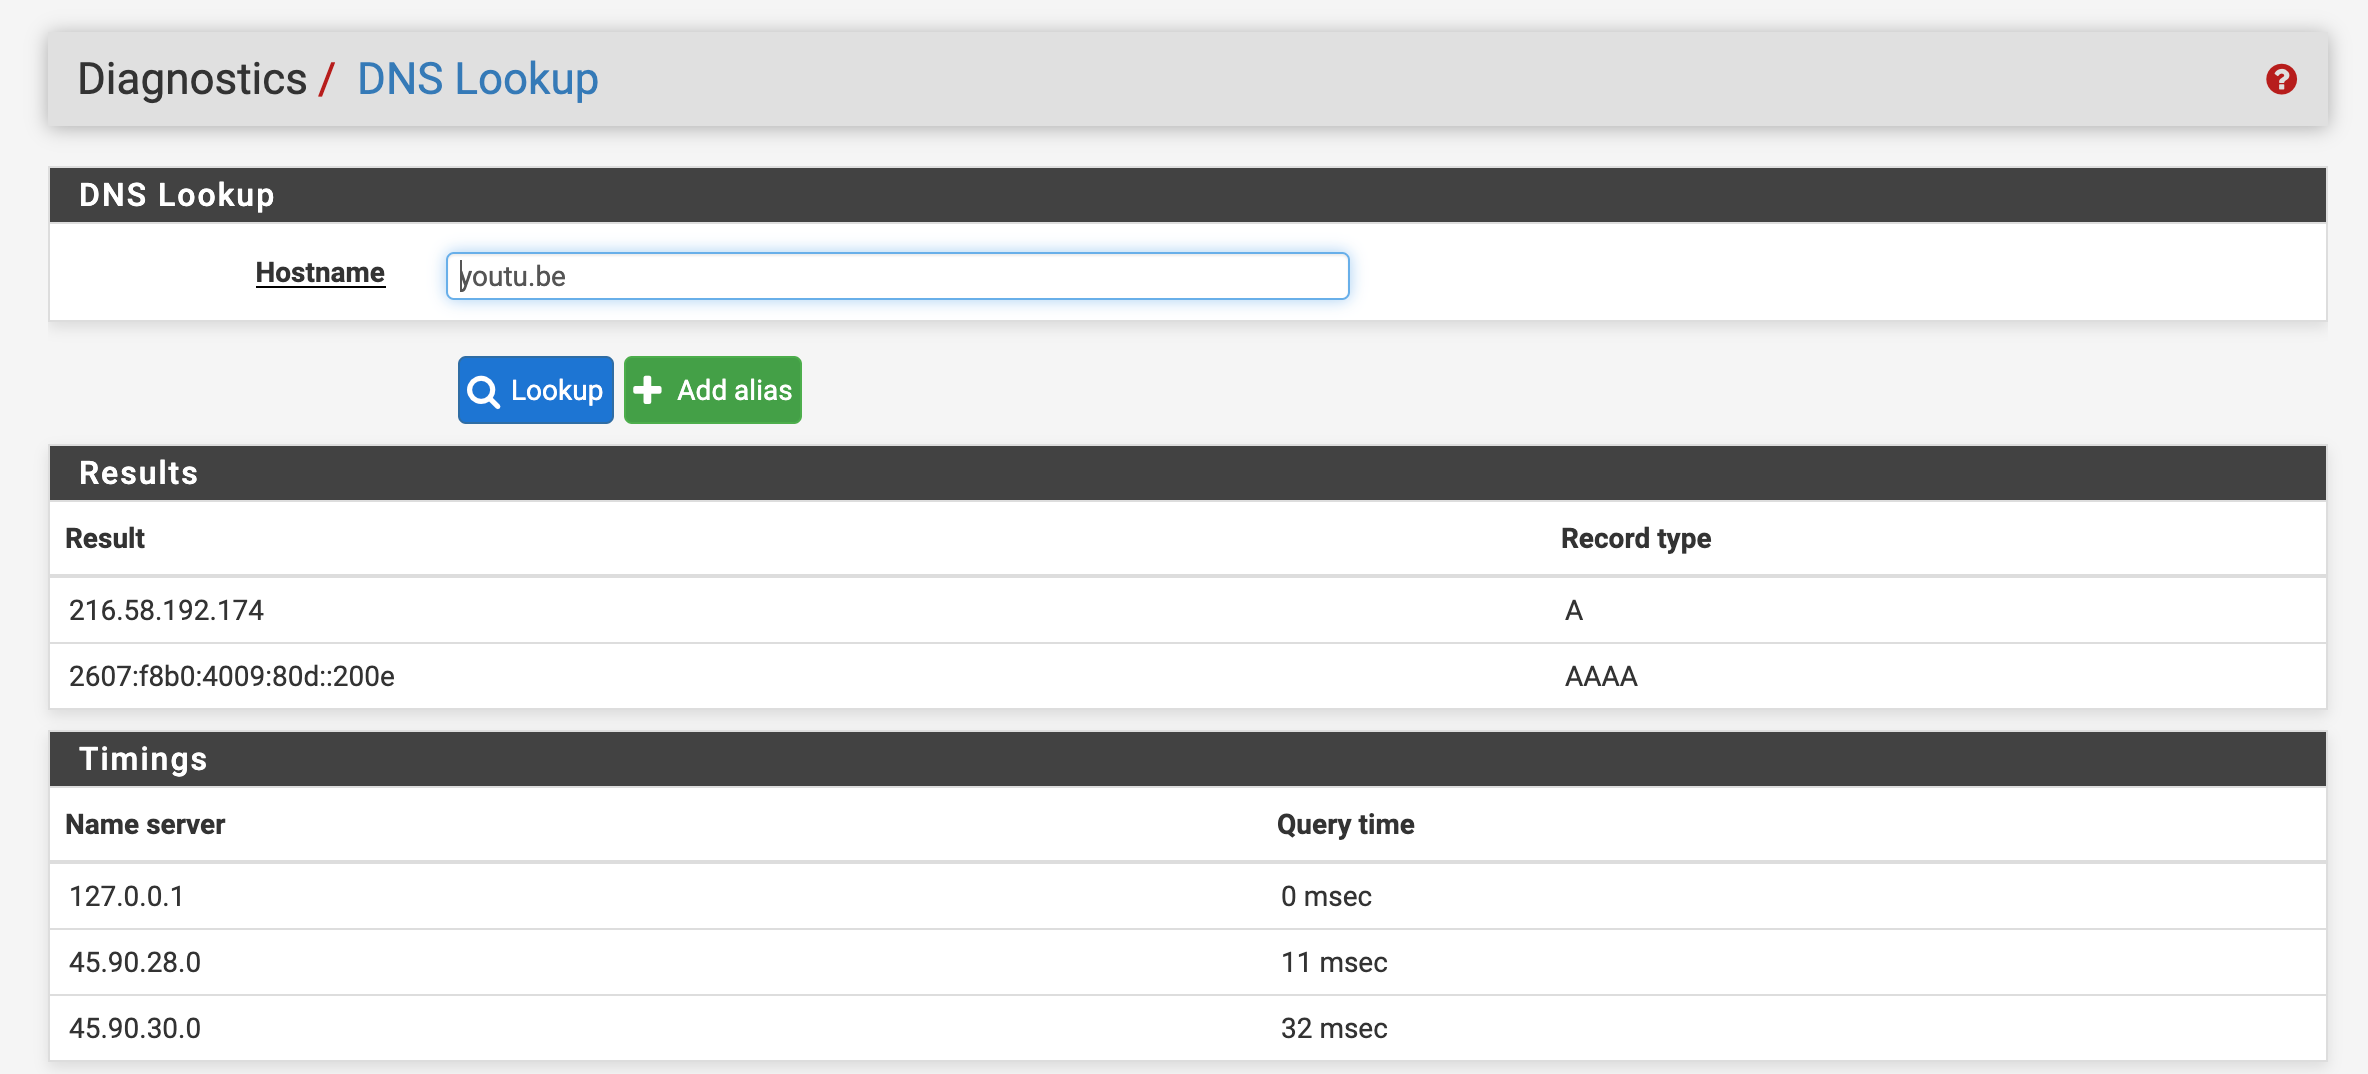The image size is (2368, 1074).
Task: Open the red help question-mark icon
Action: click(x=2281, y=79)
